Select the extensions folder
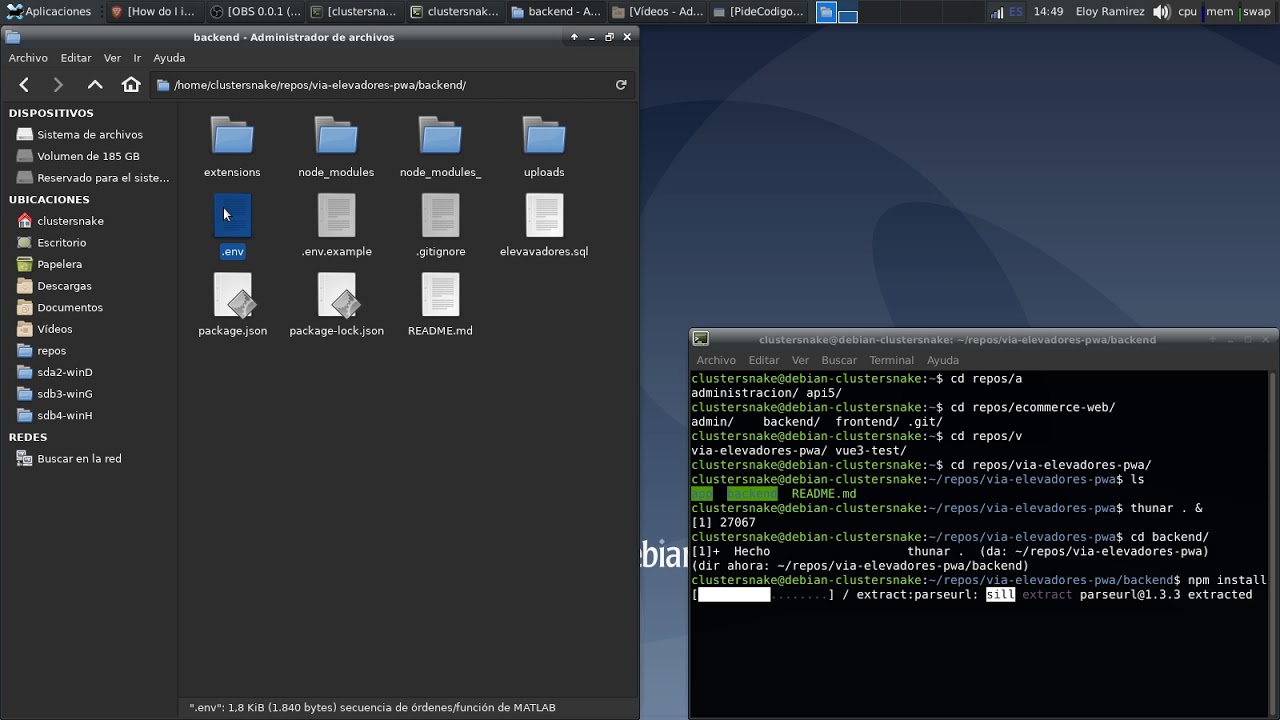1280x720 pixels. point(232,146)
